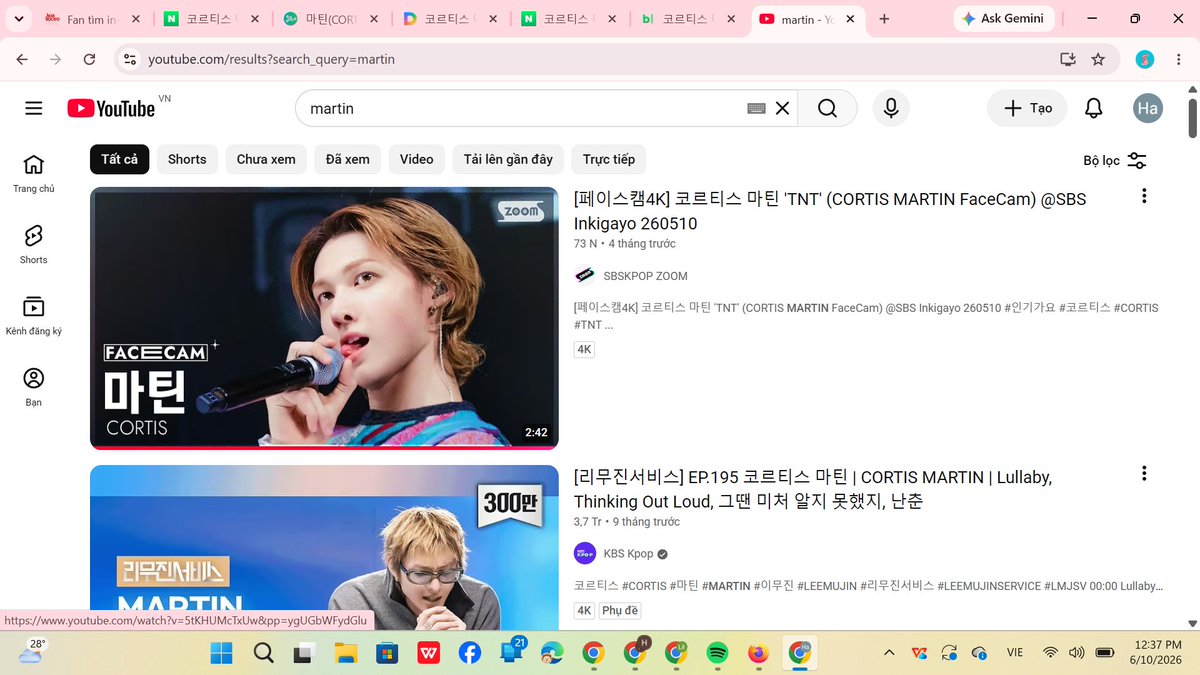
Task: Click the address bar URL
Action: 271,59
